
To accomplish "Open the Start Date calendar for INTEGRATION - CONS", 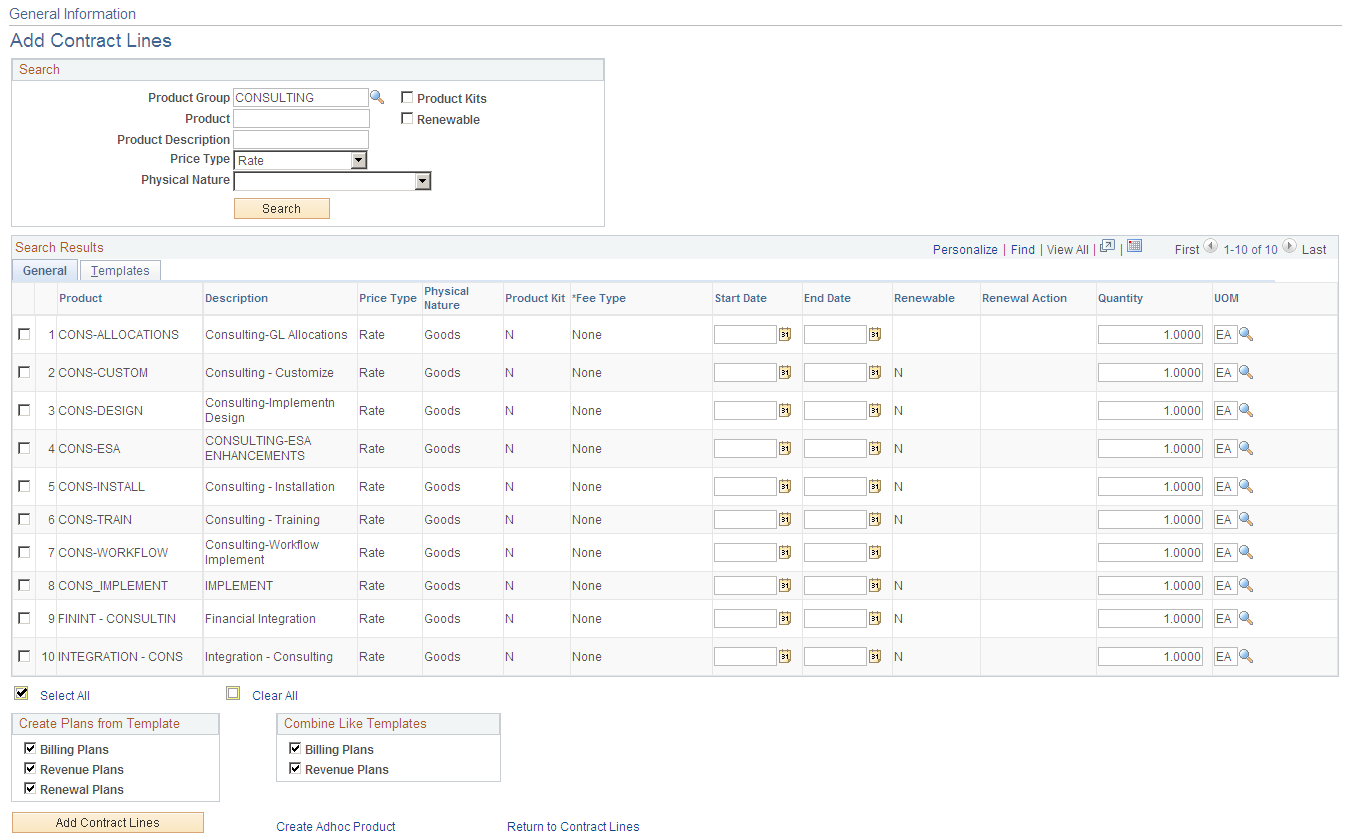I will pos(784,656).
